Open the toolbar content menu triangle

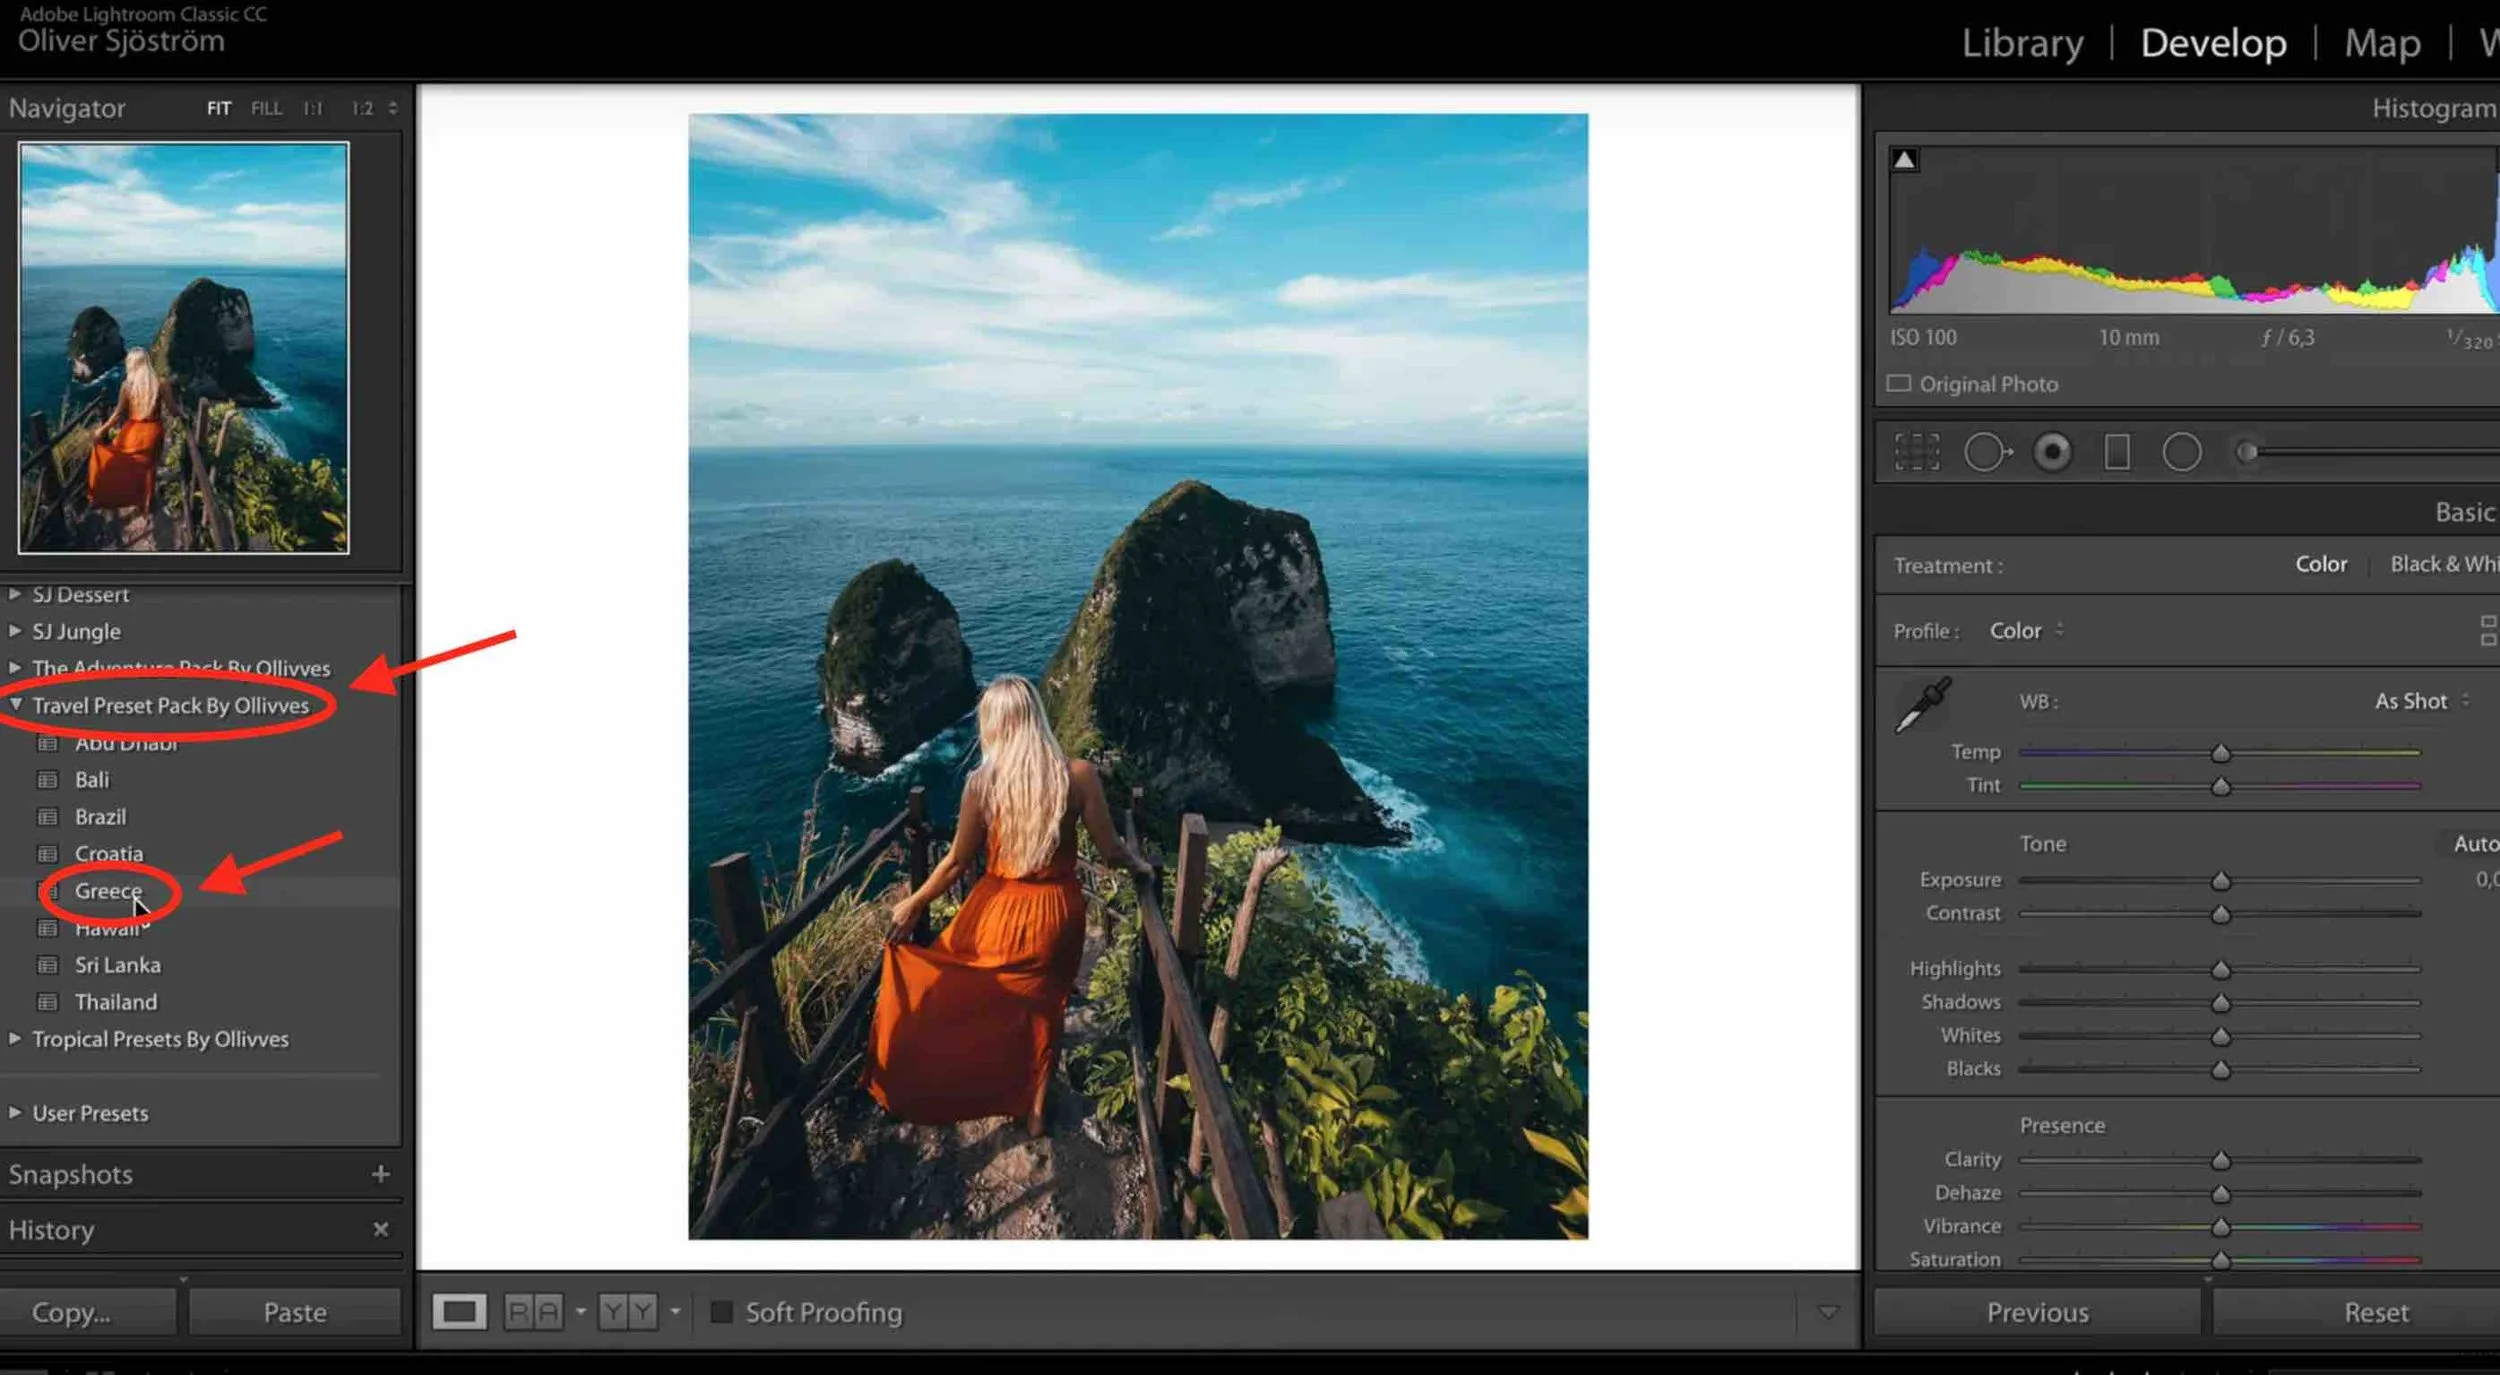point(1827,1312)
